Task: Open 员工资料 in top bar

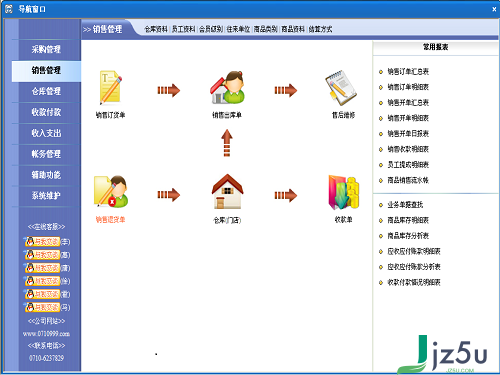Action: (183, 29)
